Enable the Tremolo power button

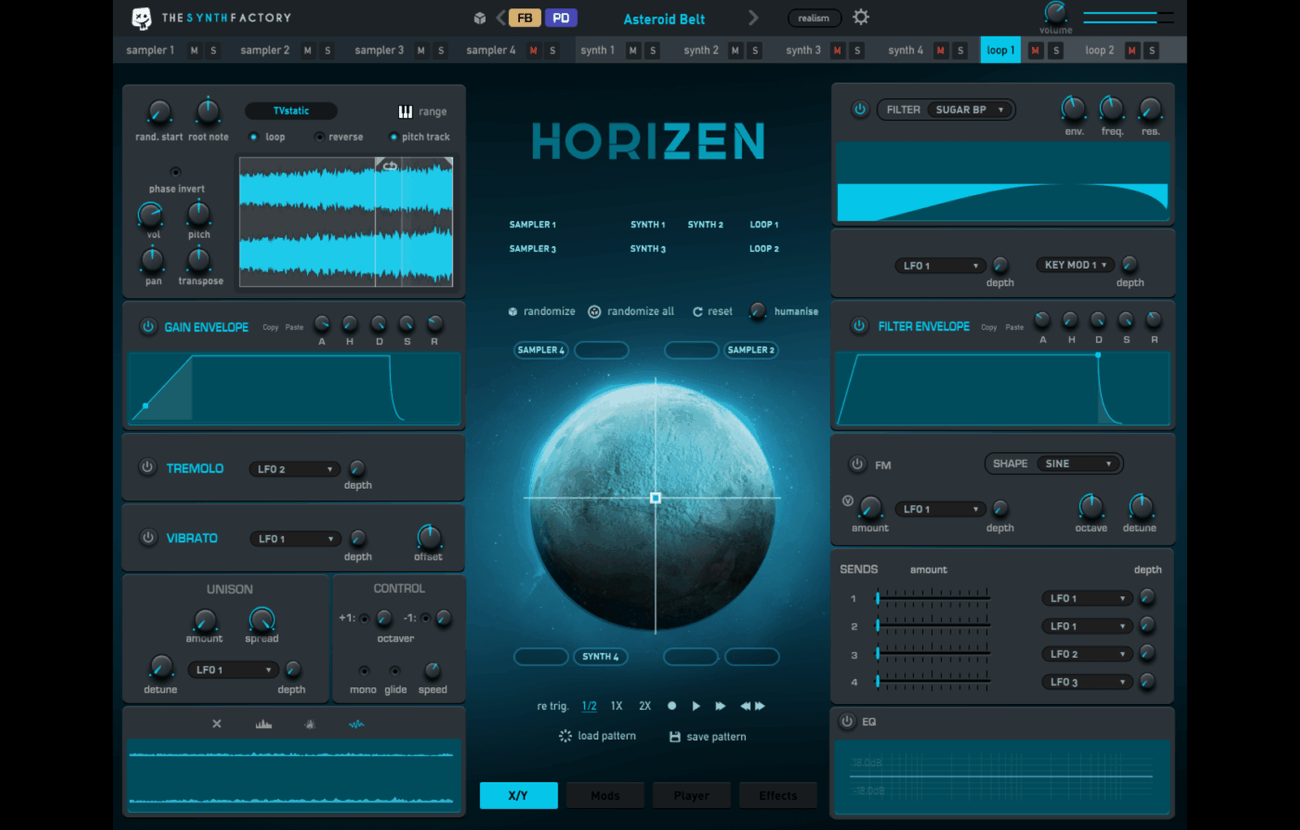coord(147,467)
